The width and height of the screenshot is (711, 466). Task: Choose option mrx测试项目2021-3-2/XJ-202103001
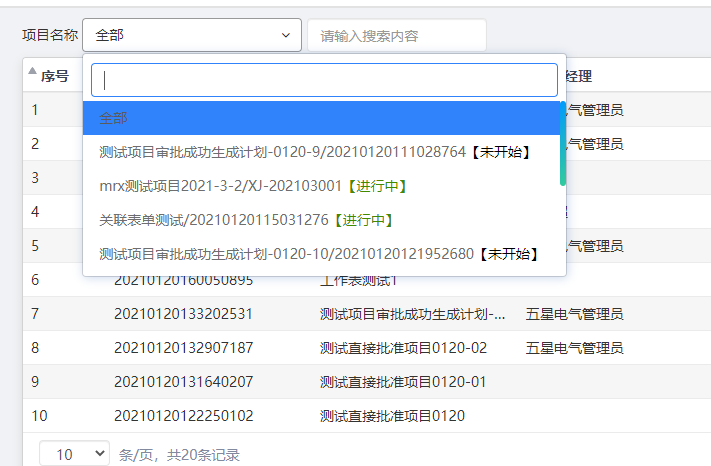(x=321, y=186)
